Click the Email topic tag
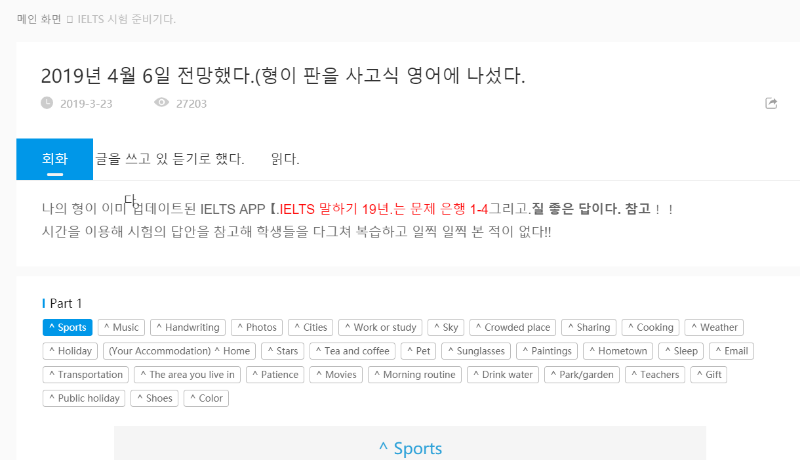 [x=732, y=351]
